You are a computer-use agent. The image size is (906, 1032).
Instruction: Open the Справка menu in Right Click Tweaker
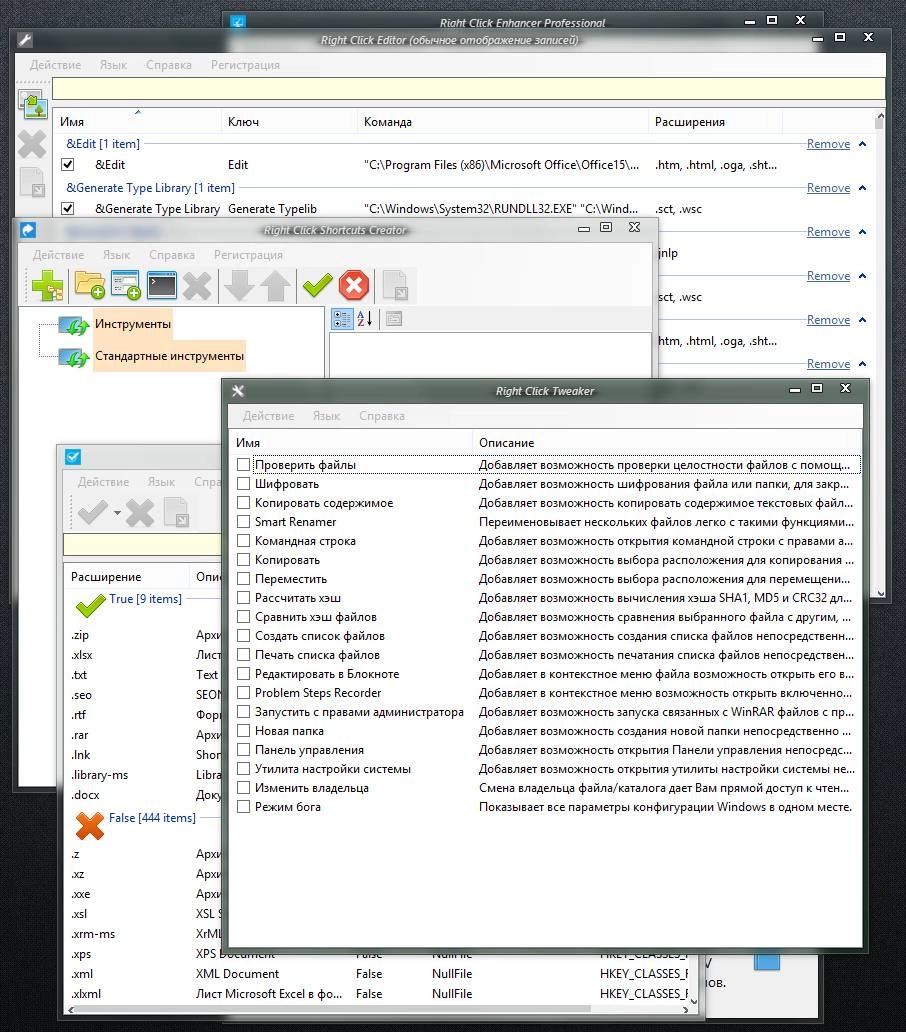(x=382, y=416)
